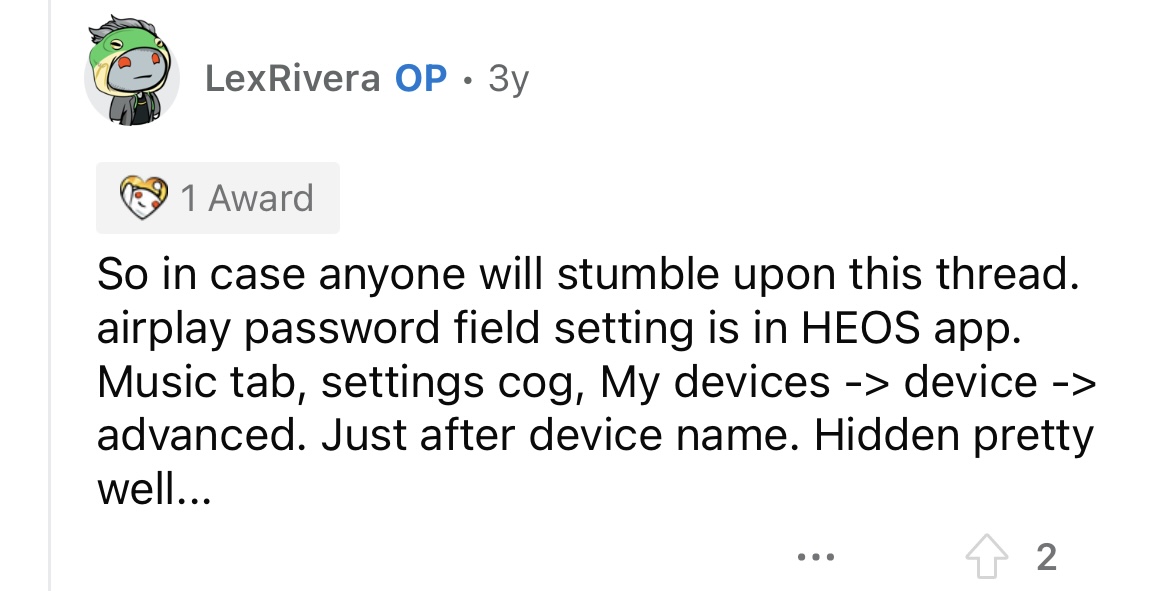This screenshot has height=591, width=1170.
Task: Click the award icon in the badge
Action: (143, 198)
